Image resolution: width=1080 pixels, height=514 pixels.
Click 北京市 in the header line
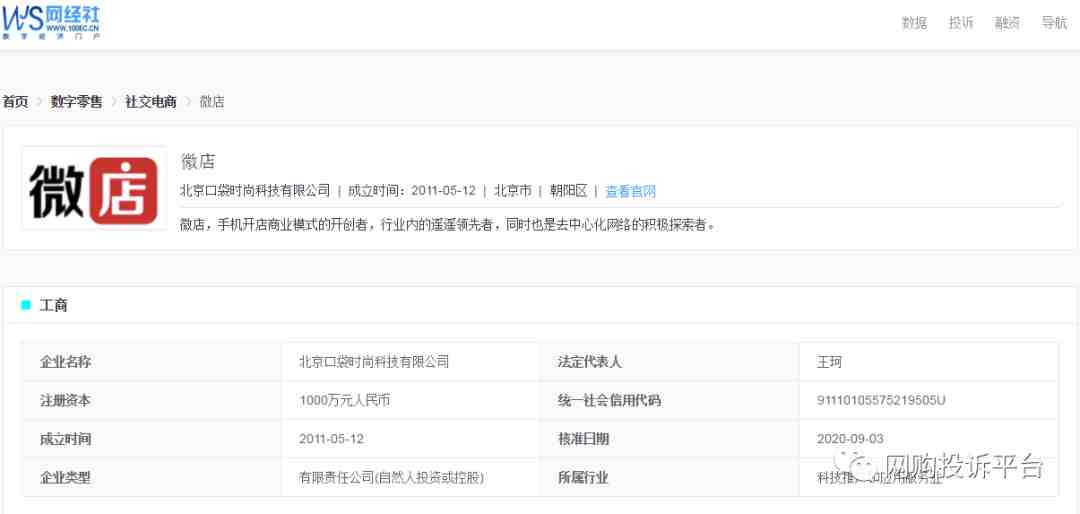click(x=512, y=191)
